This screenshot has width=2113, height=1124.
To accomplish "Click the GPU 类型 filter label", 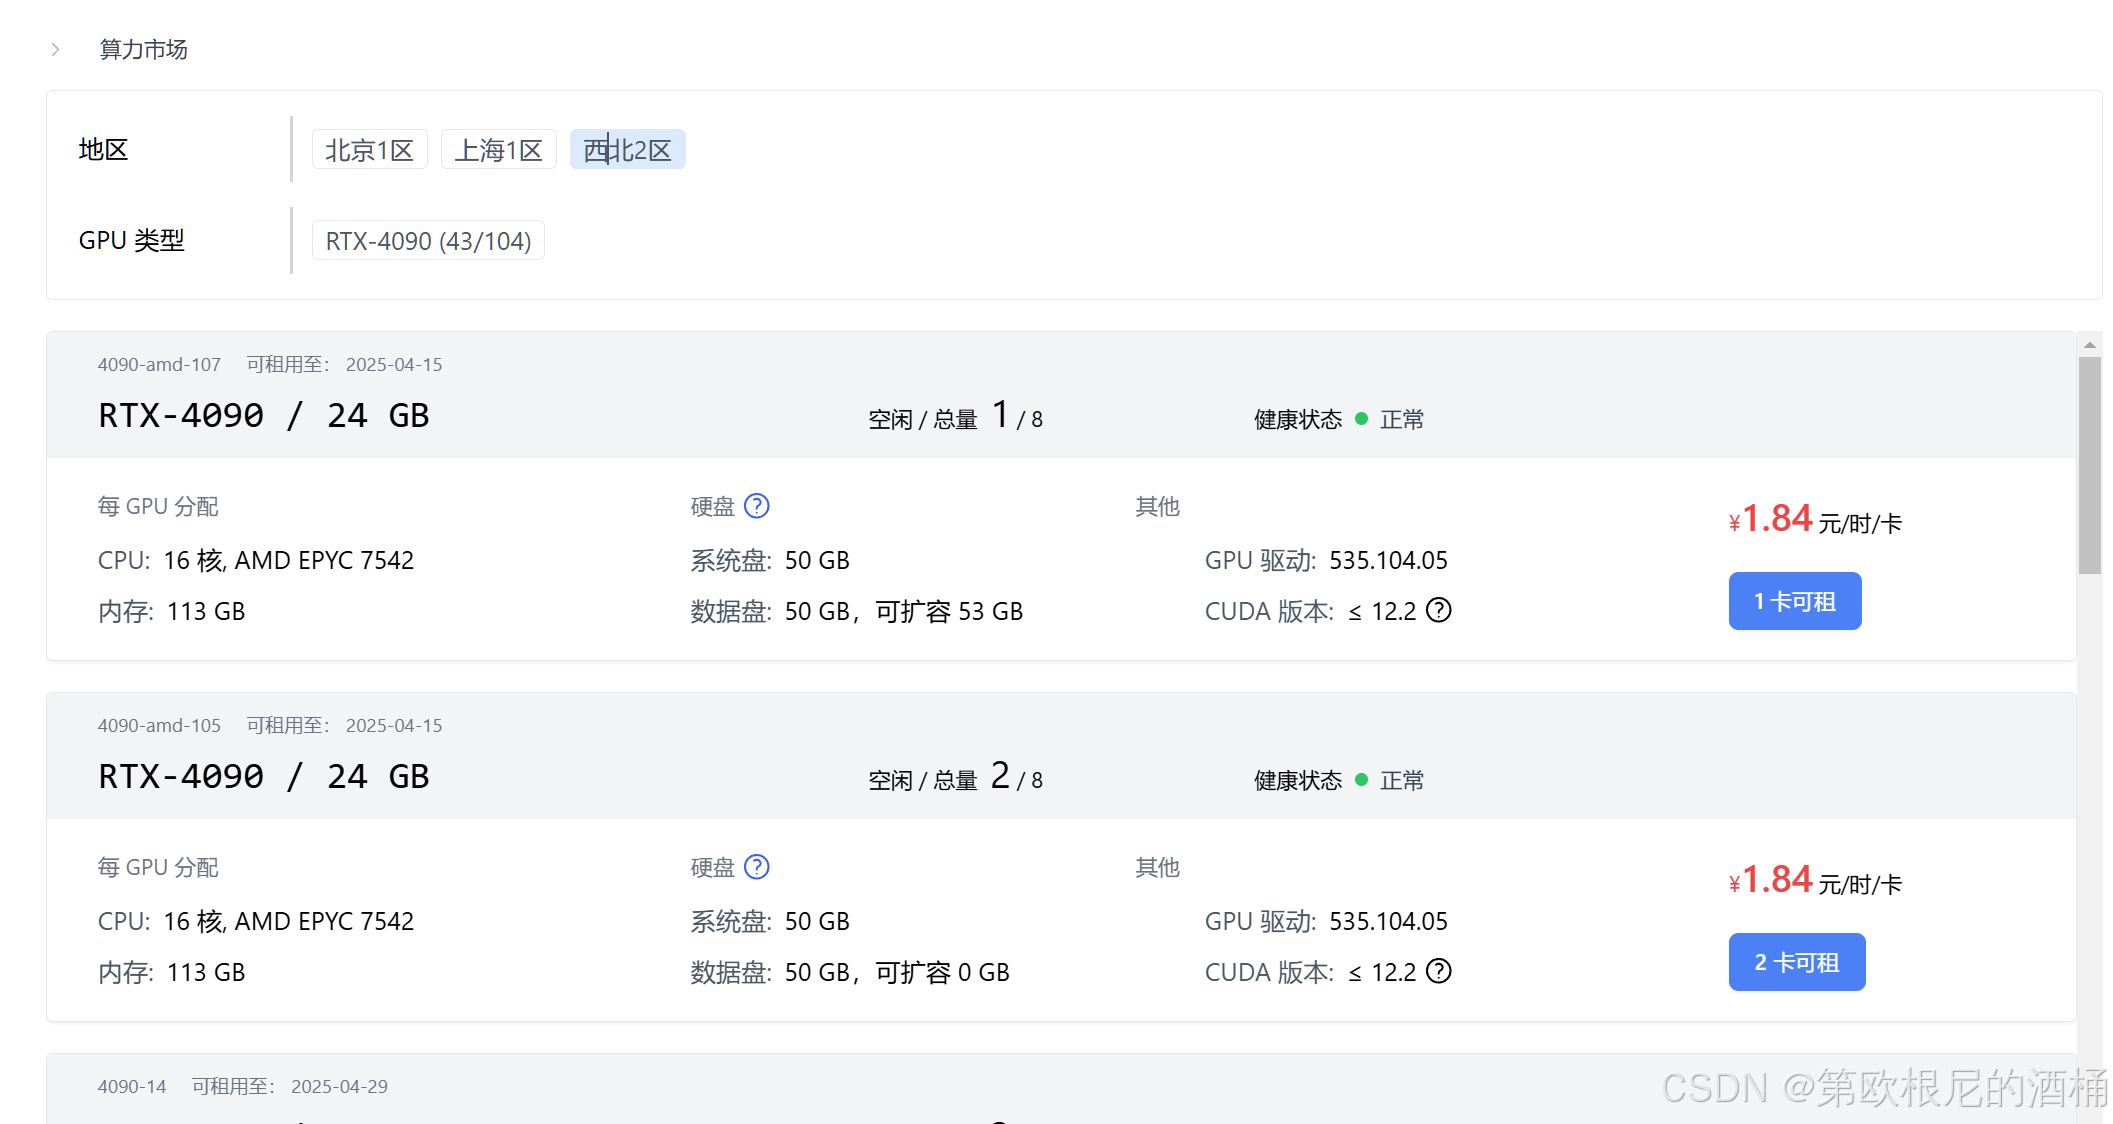I will (x=132, y=241).
